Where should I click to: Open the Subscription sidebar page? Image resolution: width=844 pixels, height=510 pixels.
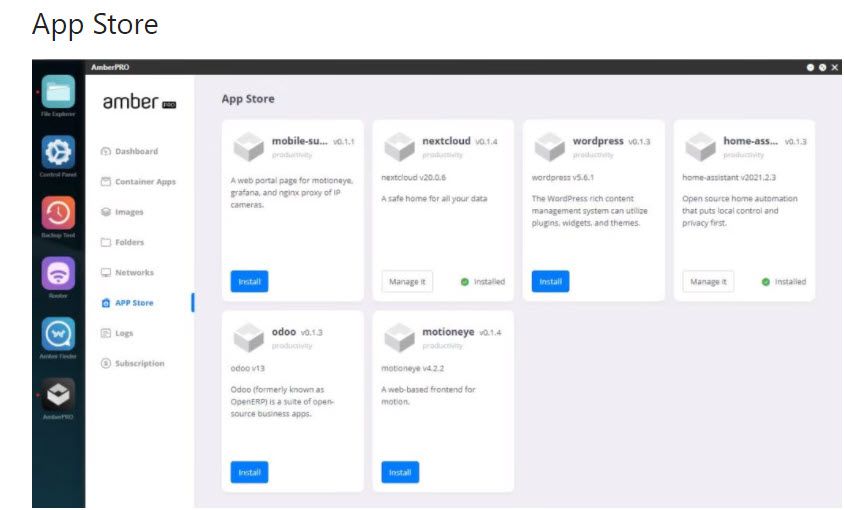pos(139,363)
